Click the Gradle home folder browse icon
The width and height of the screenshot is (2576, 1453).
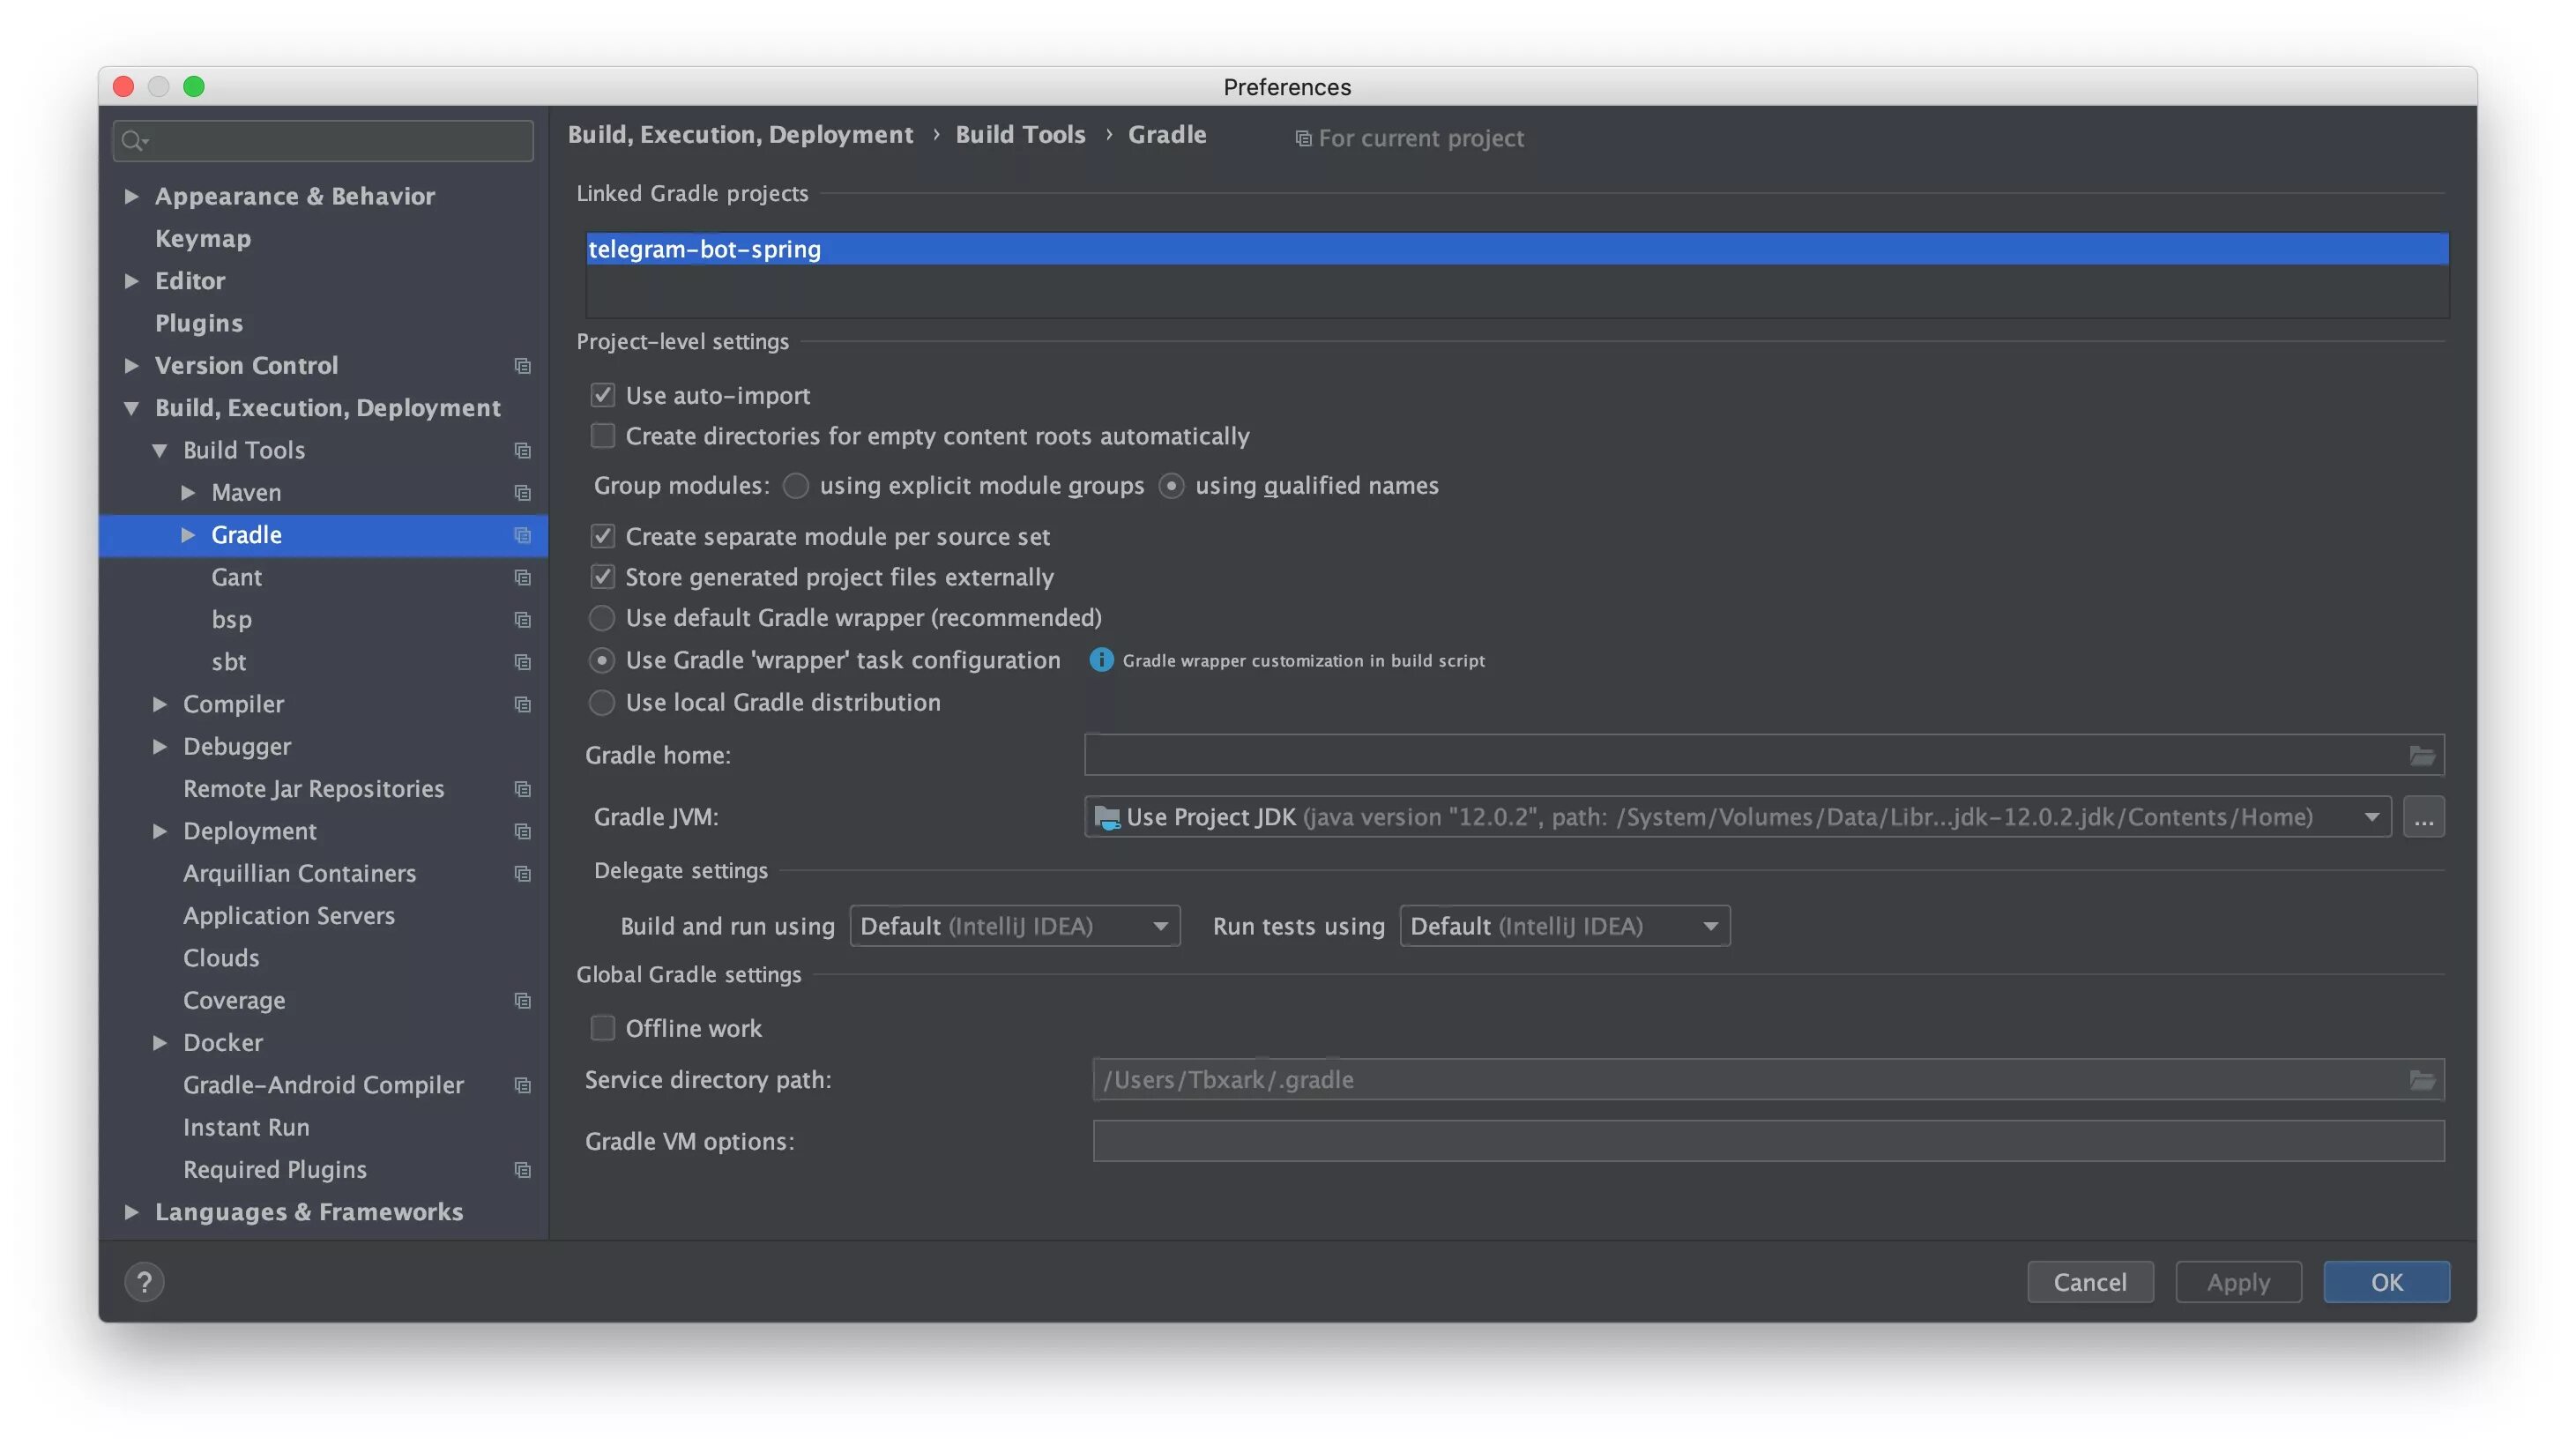coord(2421,755)
